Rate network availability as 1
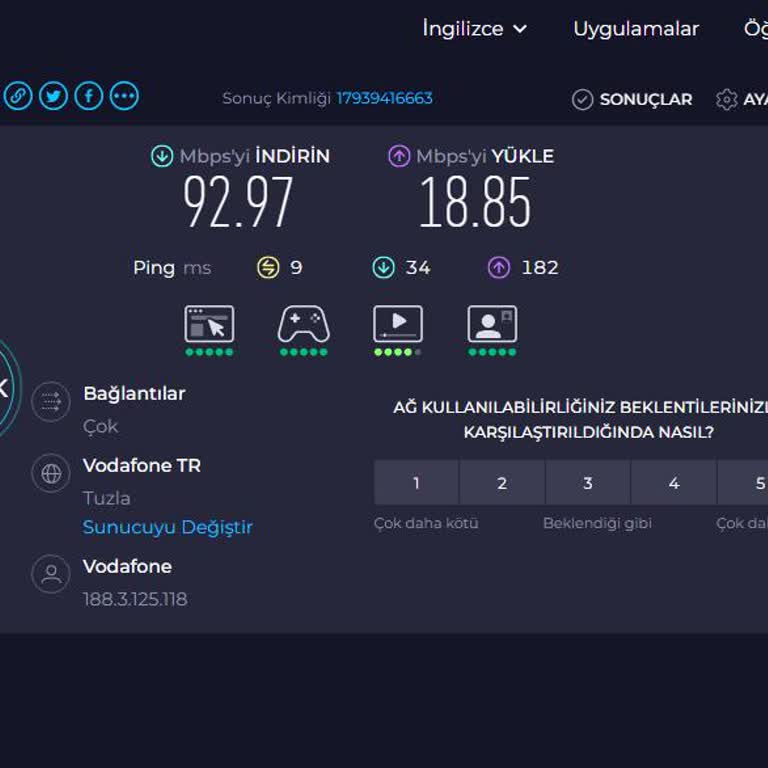This screenshot has height=768, width=768. point(416,482)
